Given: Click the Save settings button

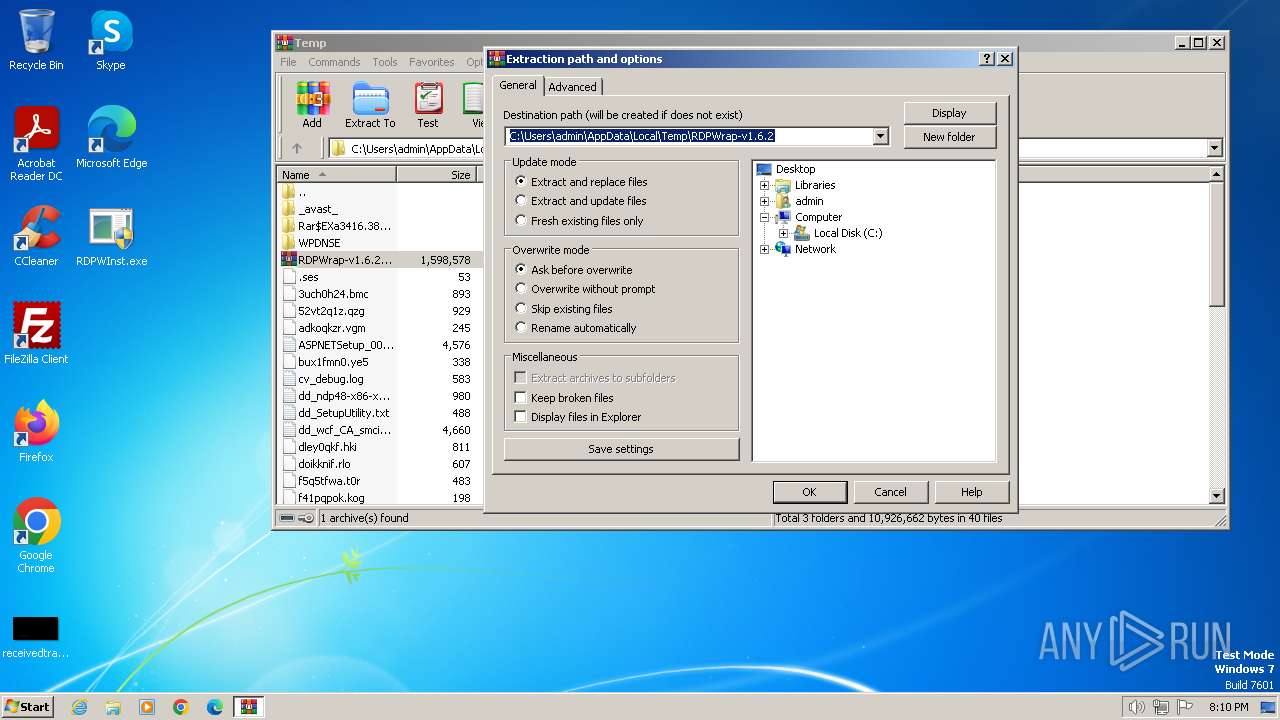Looking at the screenshot, I should [621, 449].
